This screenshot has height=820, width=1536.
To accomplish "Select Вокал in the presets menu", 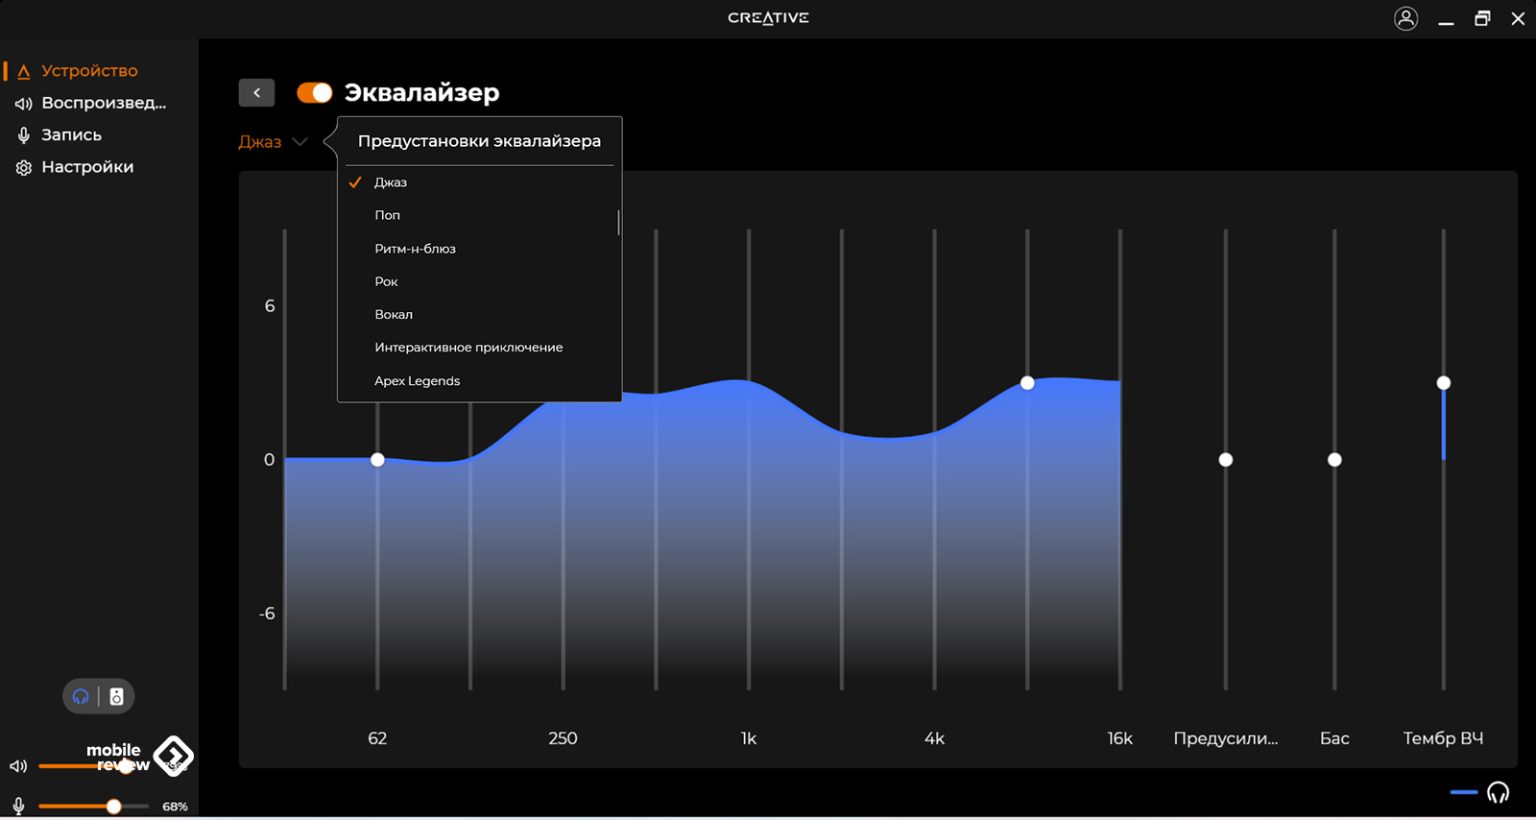I will coord(393,314).
